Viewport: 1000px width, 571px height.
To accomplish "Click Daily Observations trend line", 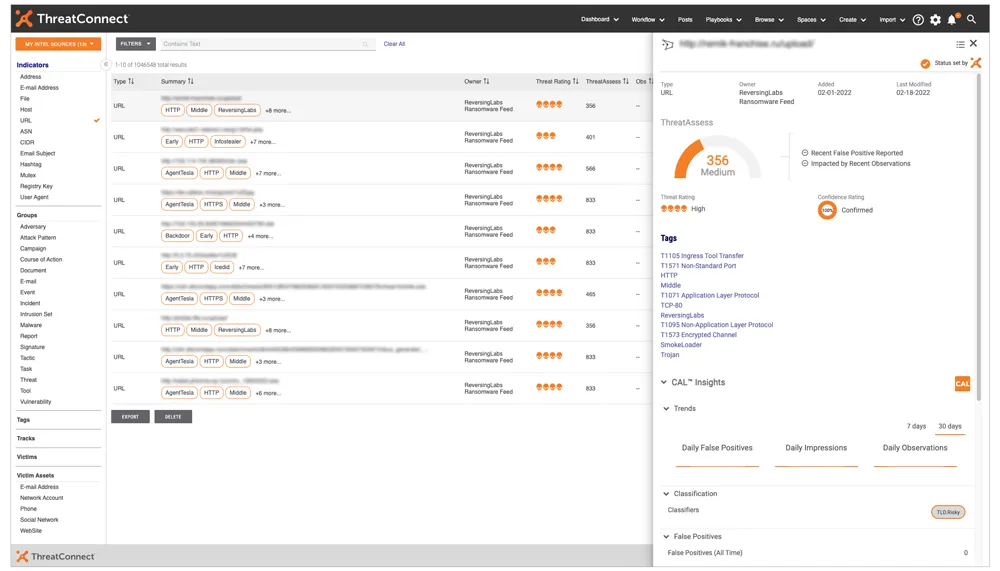I will coord(915,466).
